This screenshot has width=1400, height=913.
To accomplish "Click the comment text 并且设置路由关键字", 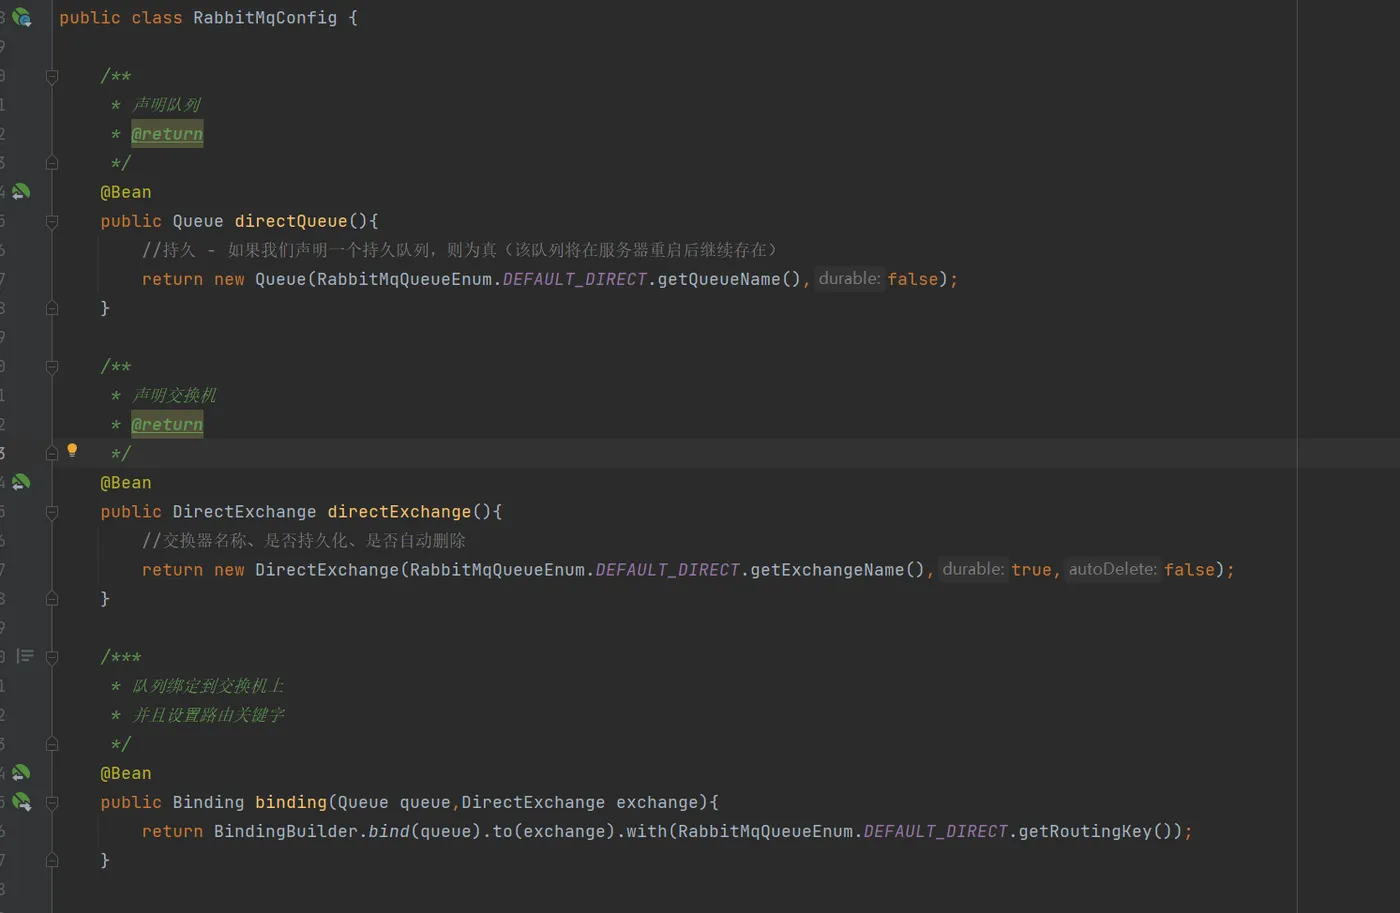I will coord(208,715).
